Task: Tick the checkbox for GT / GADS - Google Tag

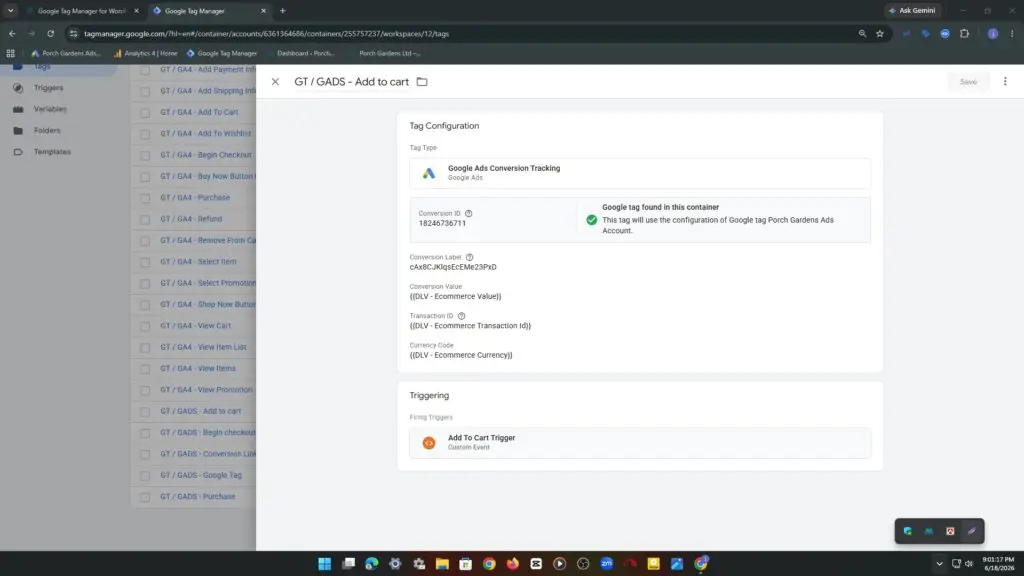Action: click(145, 475)
